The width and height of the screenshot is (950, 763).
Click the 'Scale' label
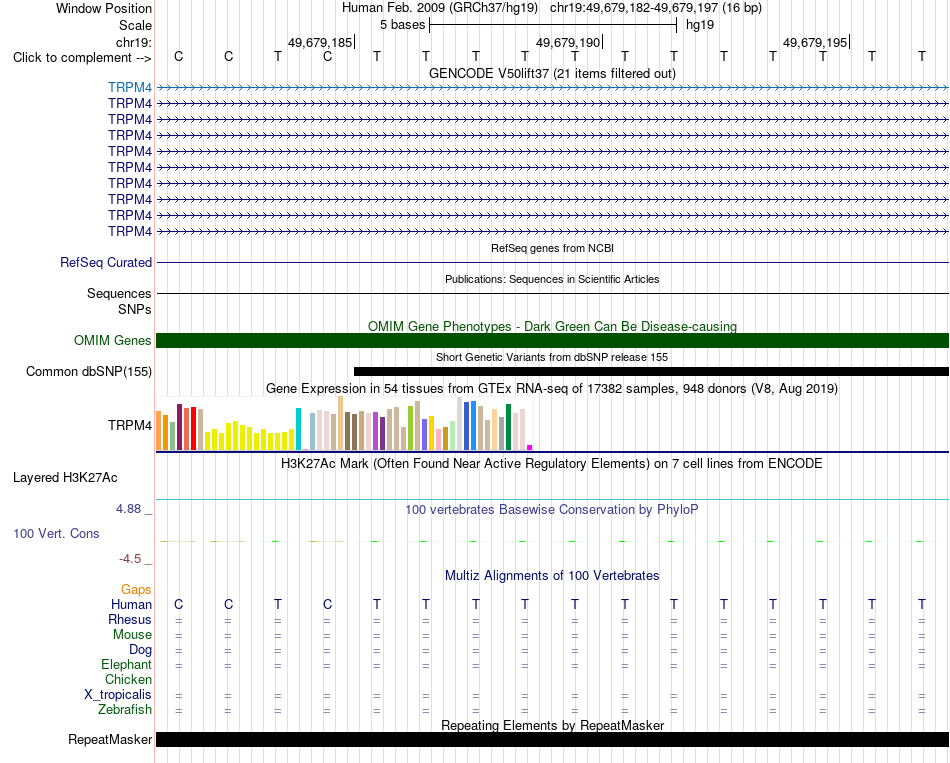coord(135,25)
